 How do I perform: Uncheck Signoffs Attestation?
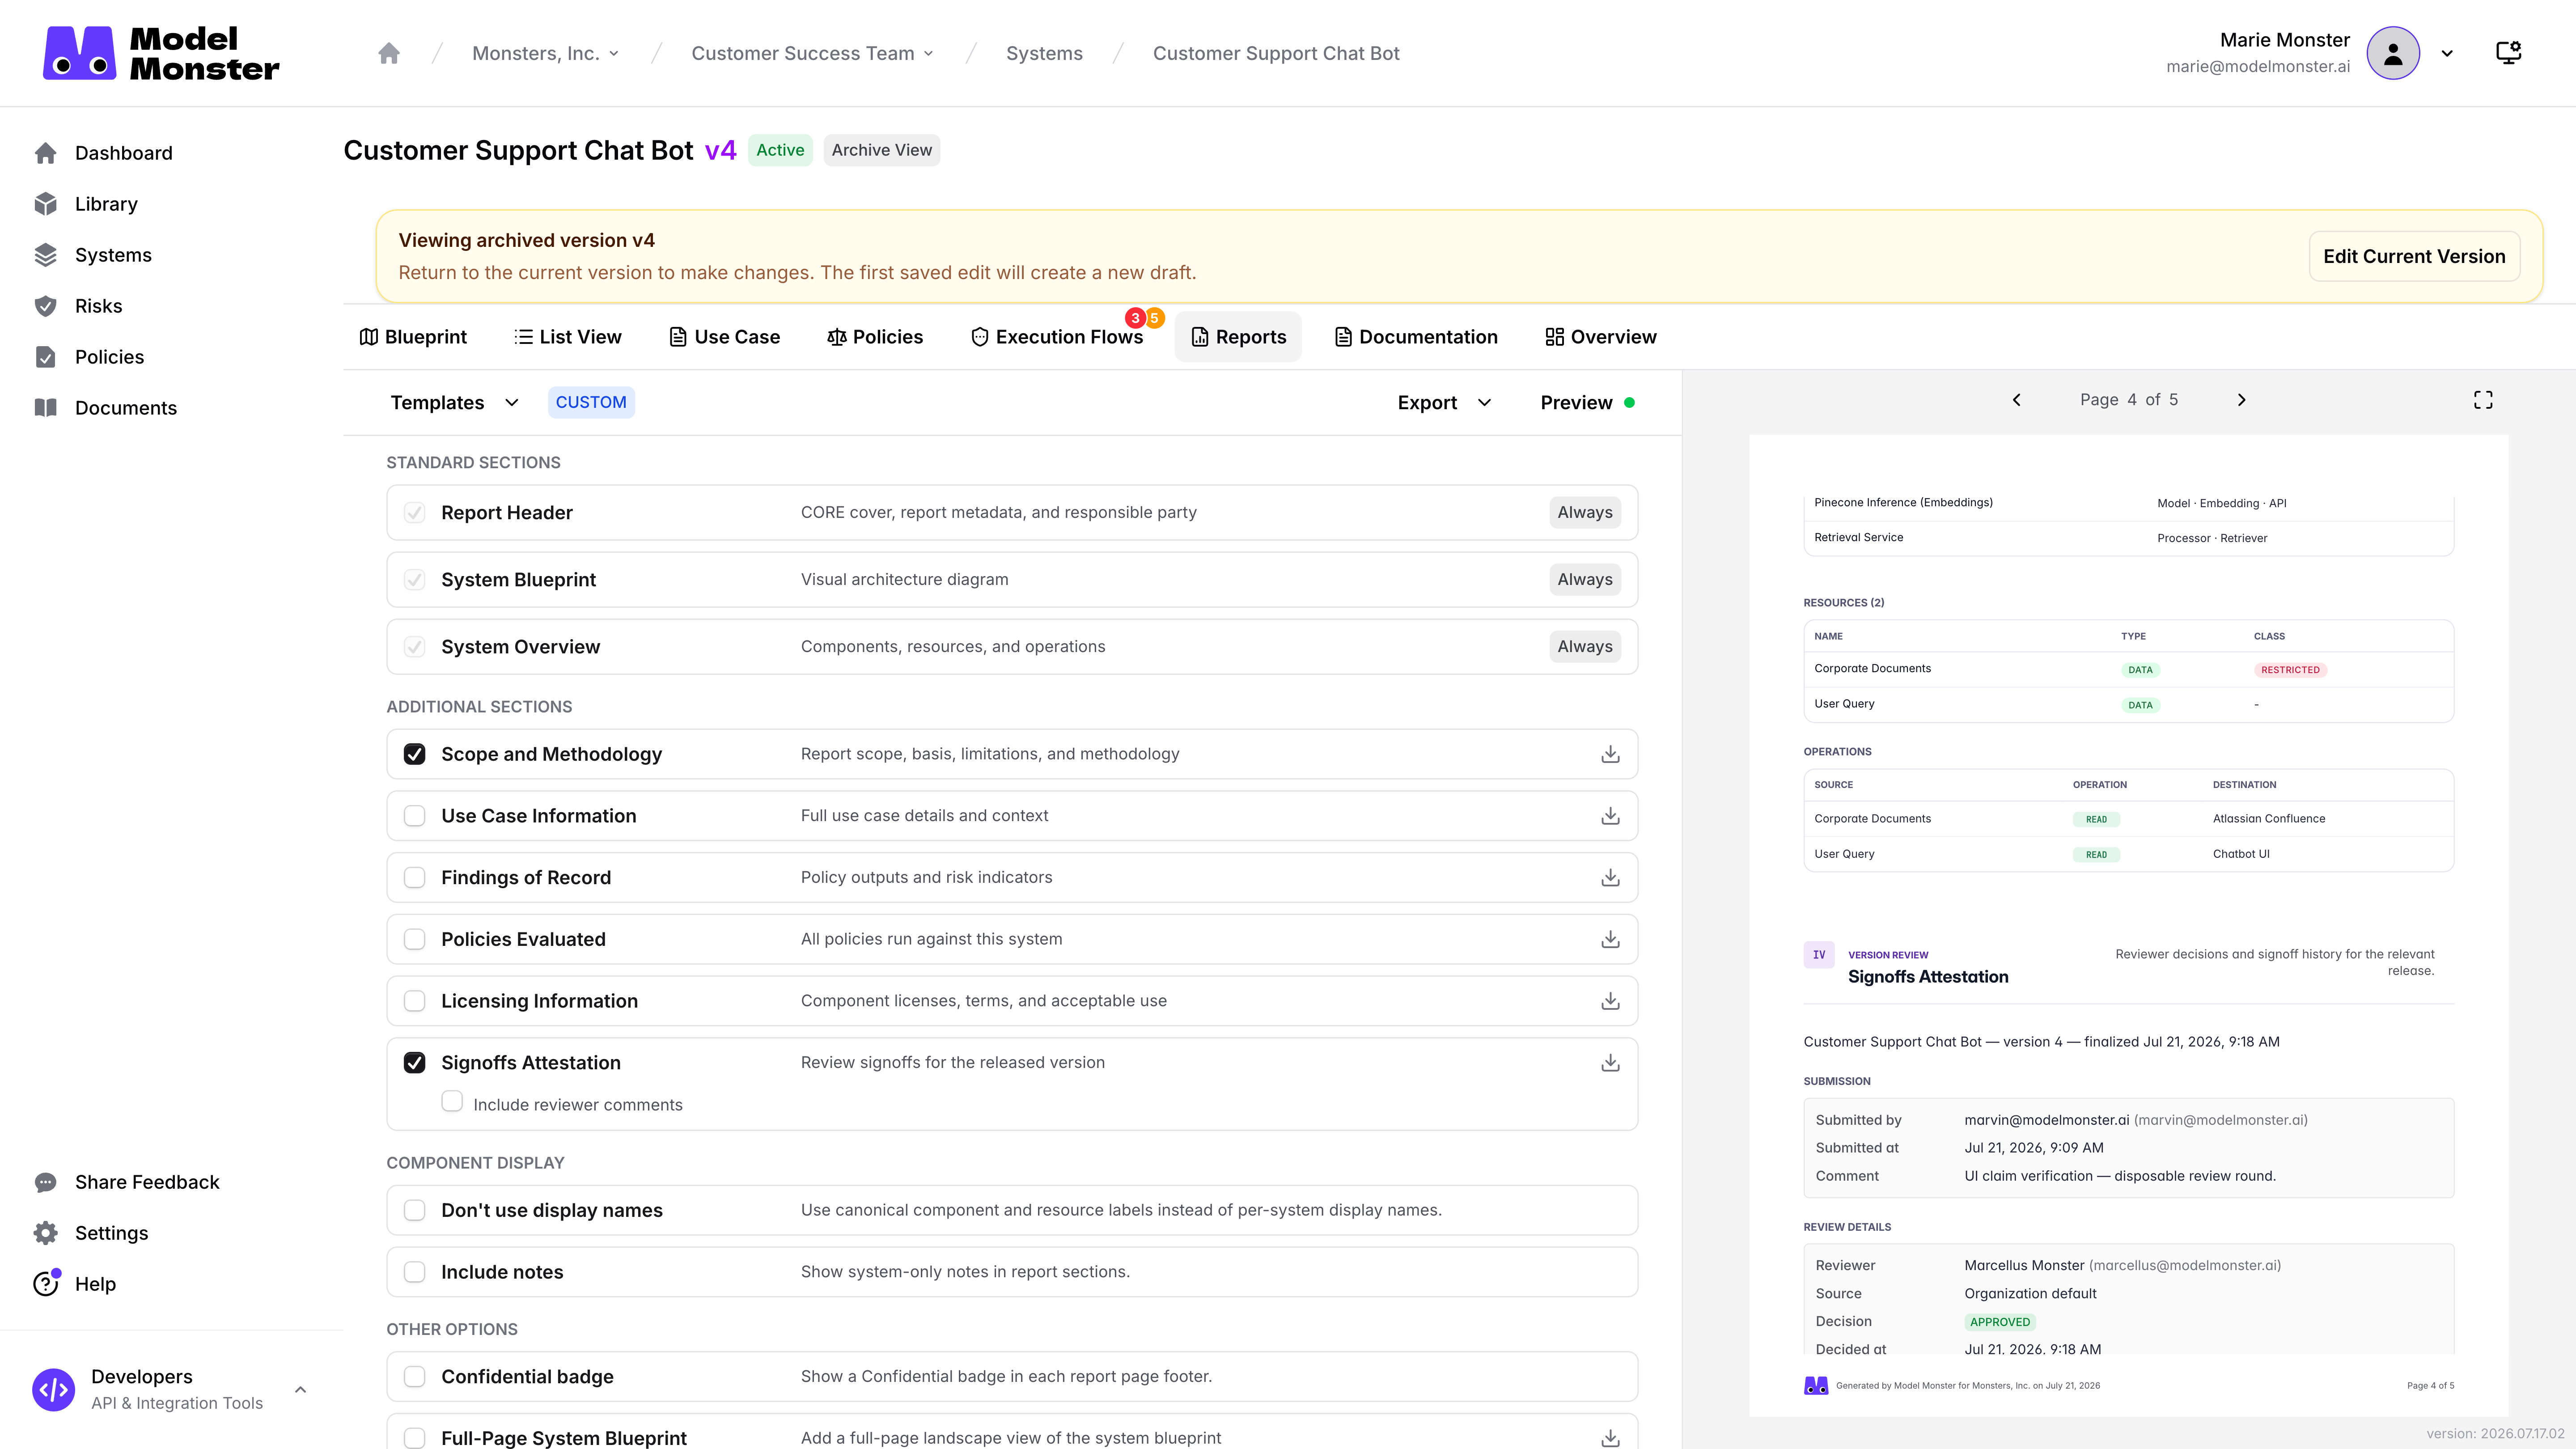coord(414,1063)
